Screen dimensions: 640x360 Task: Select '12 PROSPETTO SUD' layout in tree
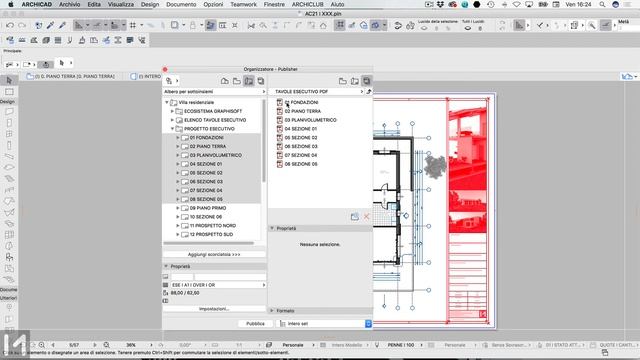tap(211, 234)
